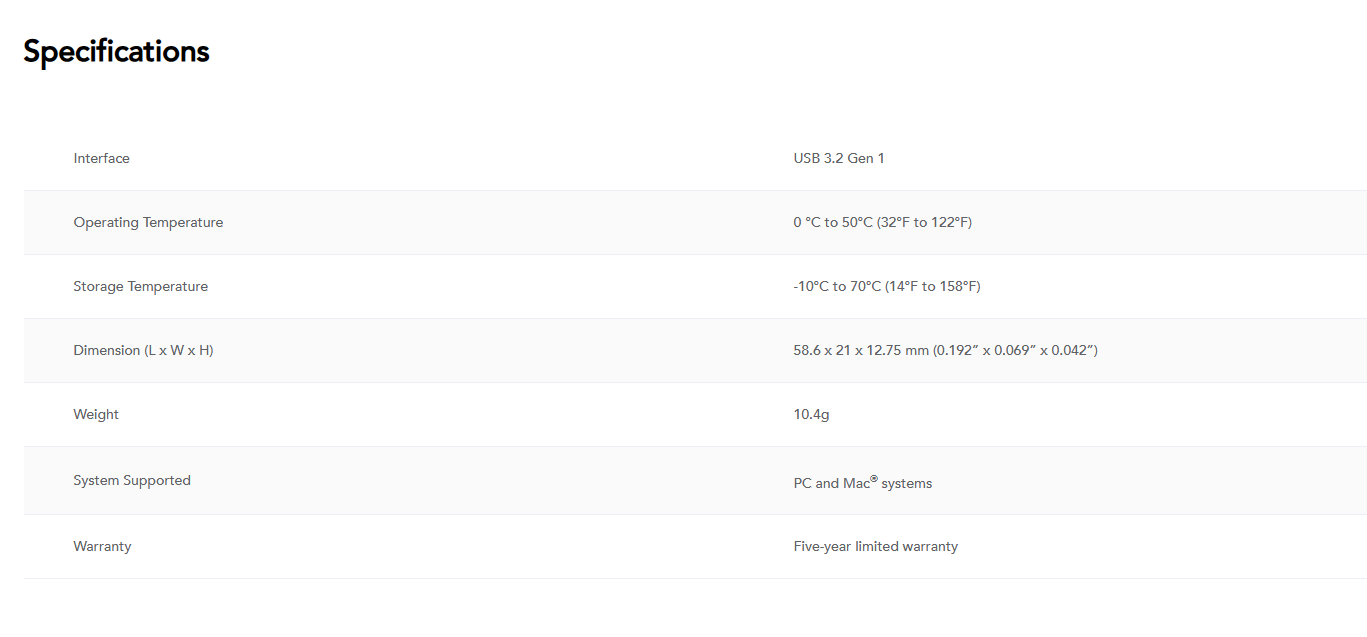
Task: Select the Dimension (L x W x H) label
Action: (x=143, y=350)
